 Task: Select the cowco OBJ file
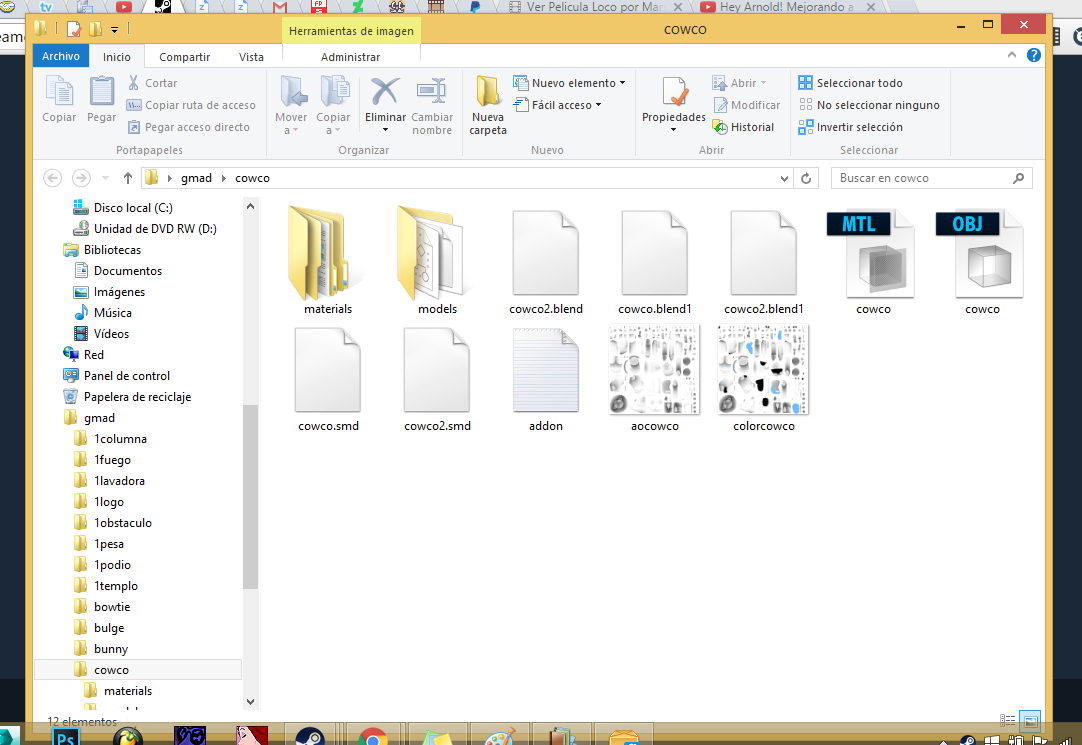982,262
